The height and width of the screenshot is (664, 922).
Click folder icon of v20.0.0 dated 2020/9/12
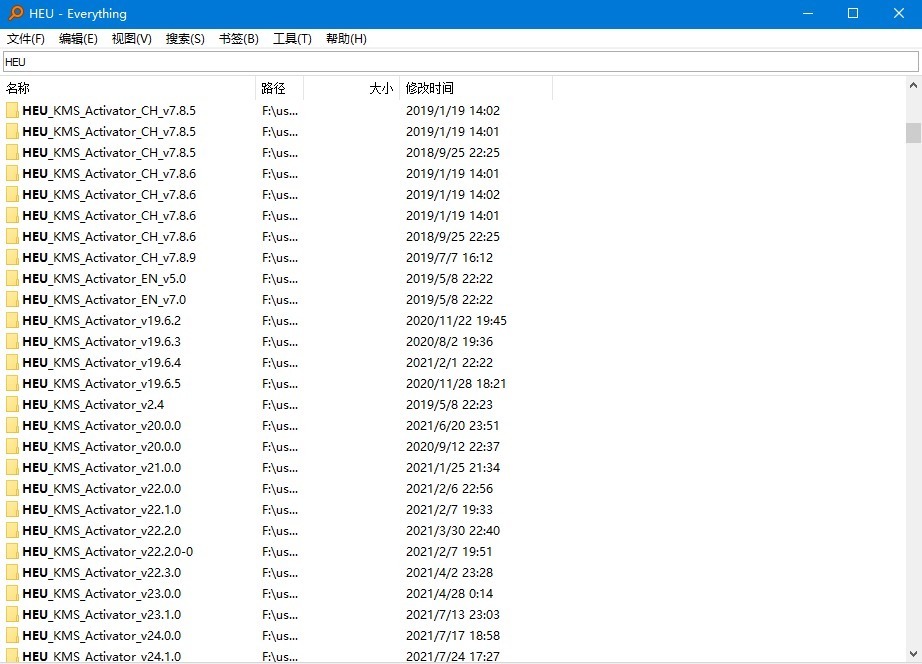12,447
